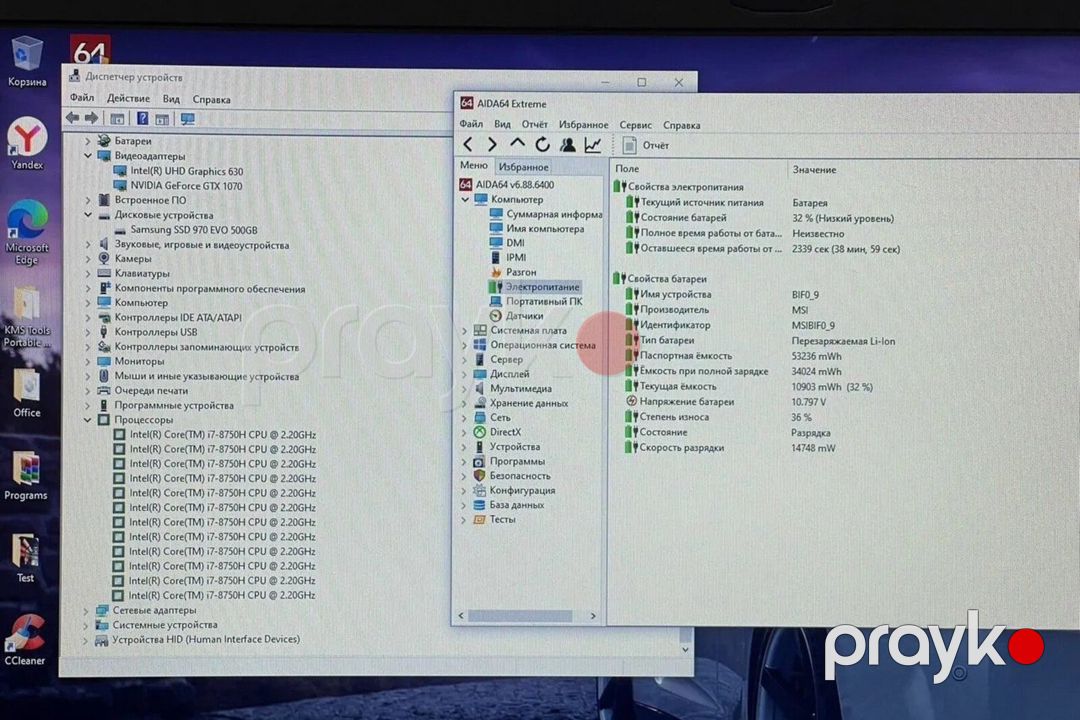Click AIDA64 tree scroll right arrow
The height and width of the screenshot is (720, 1080).
pyautogui.click(x=592, y=616)
